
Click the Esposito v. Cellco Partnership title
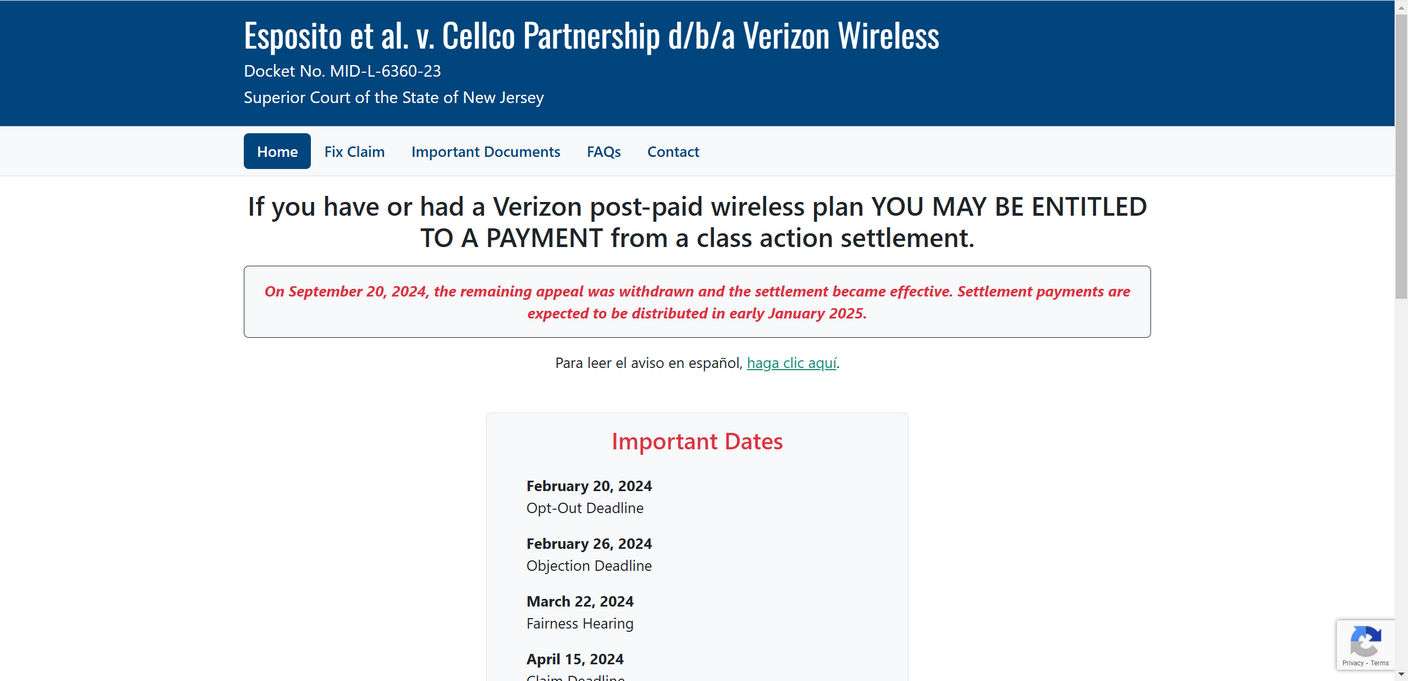(590, 35)
